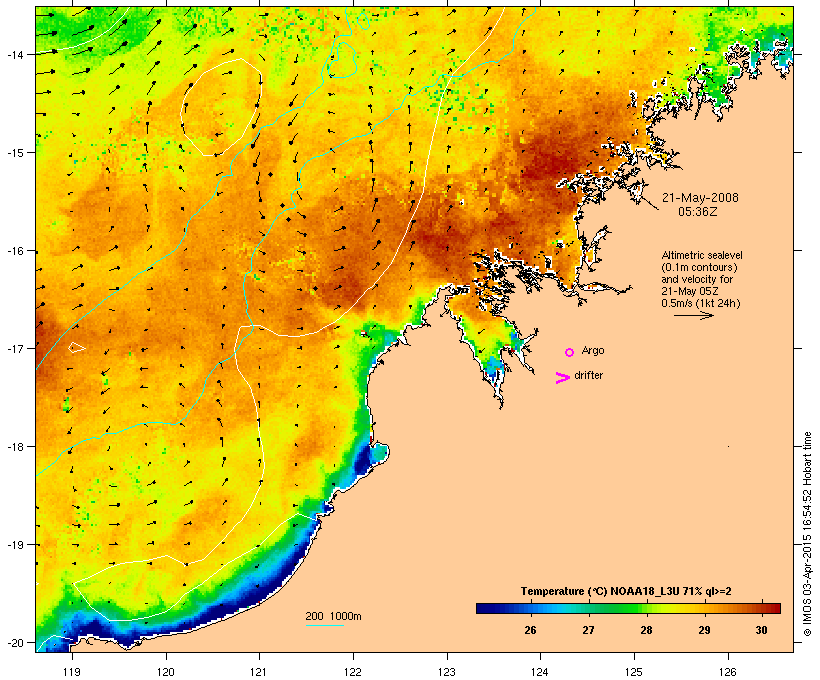Click the latitude label -14
Viewport: 820px width, 680px height.
pos(15,54)
